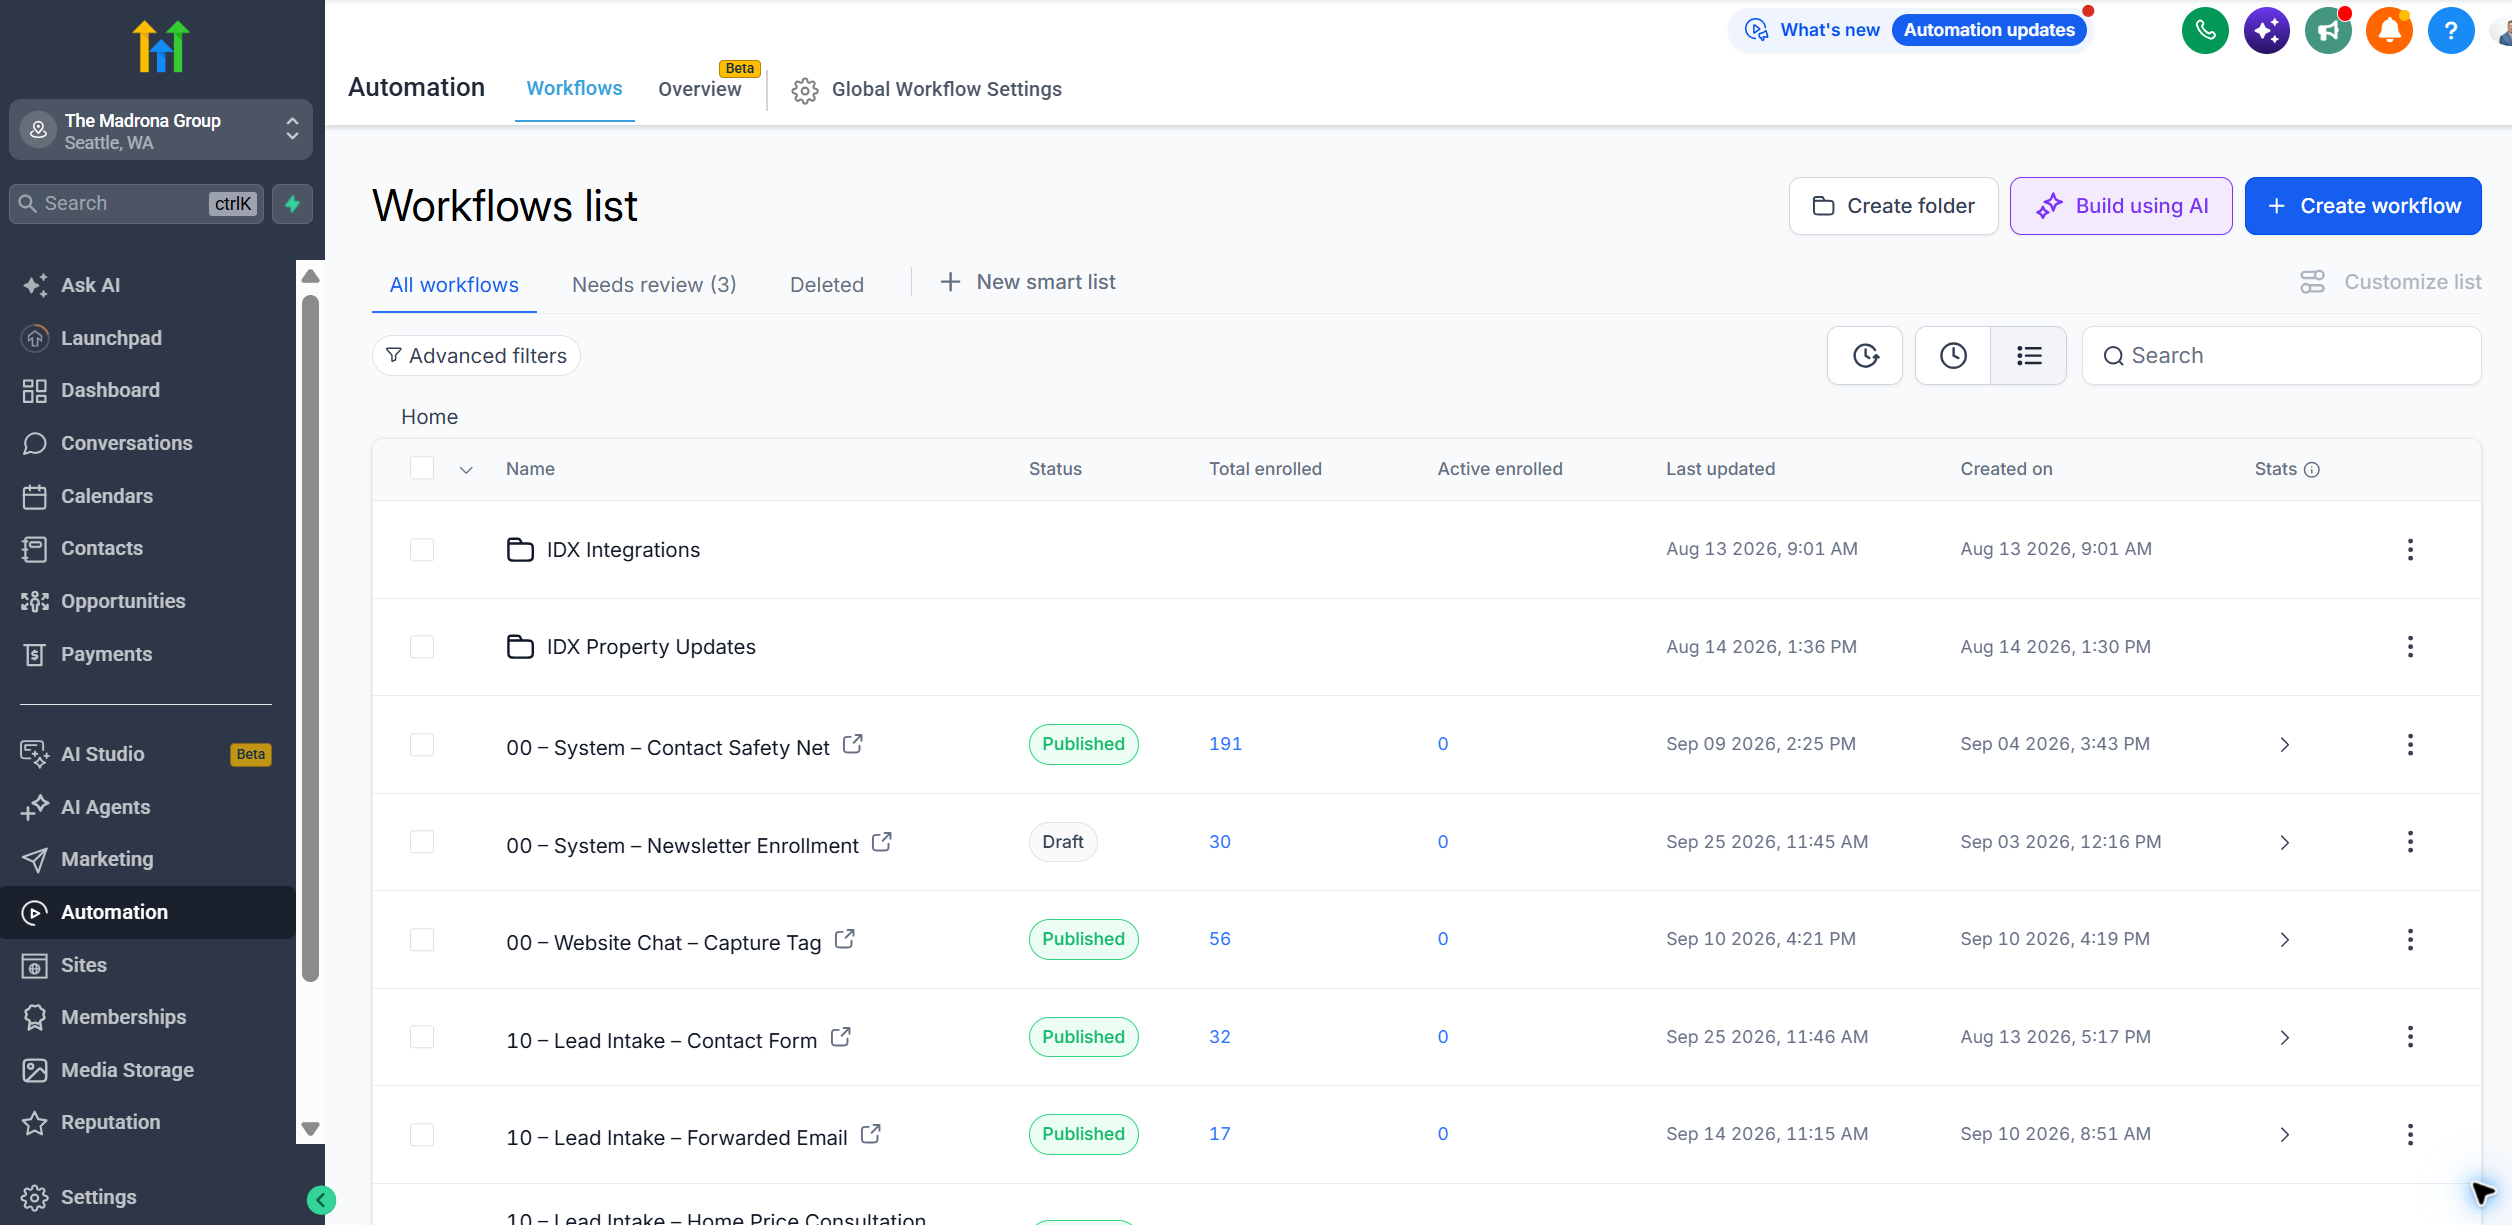2512x1225 pixels.
Task: Select the Needs review (3) tab
Action: point(654,286)
